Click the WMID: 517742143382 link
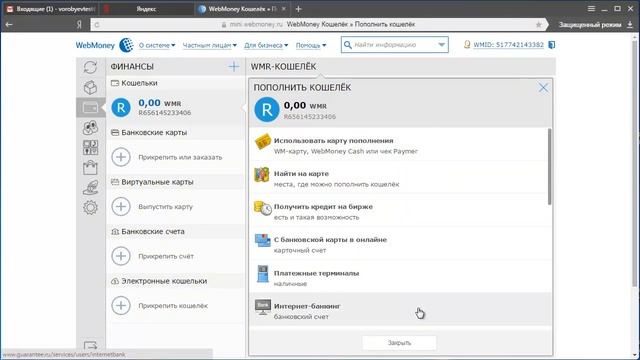The width and height of the screenshot is (640, 360). click(508, 45)
